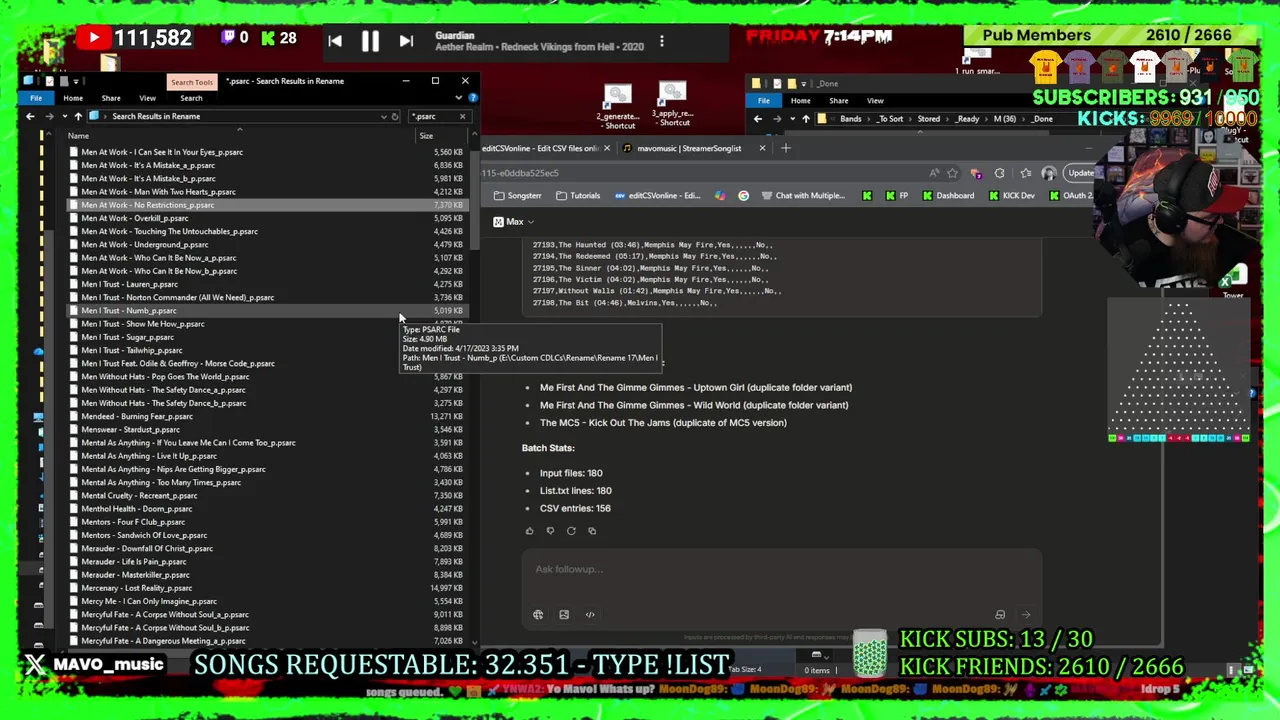Viewport: 1280px width, 720px height.
Task: Switch to mavomusic StreamerSonglist tab
Action: click(688, 148)
